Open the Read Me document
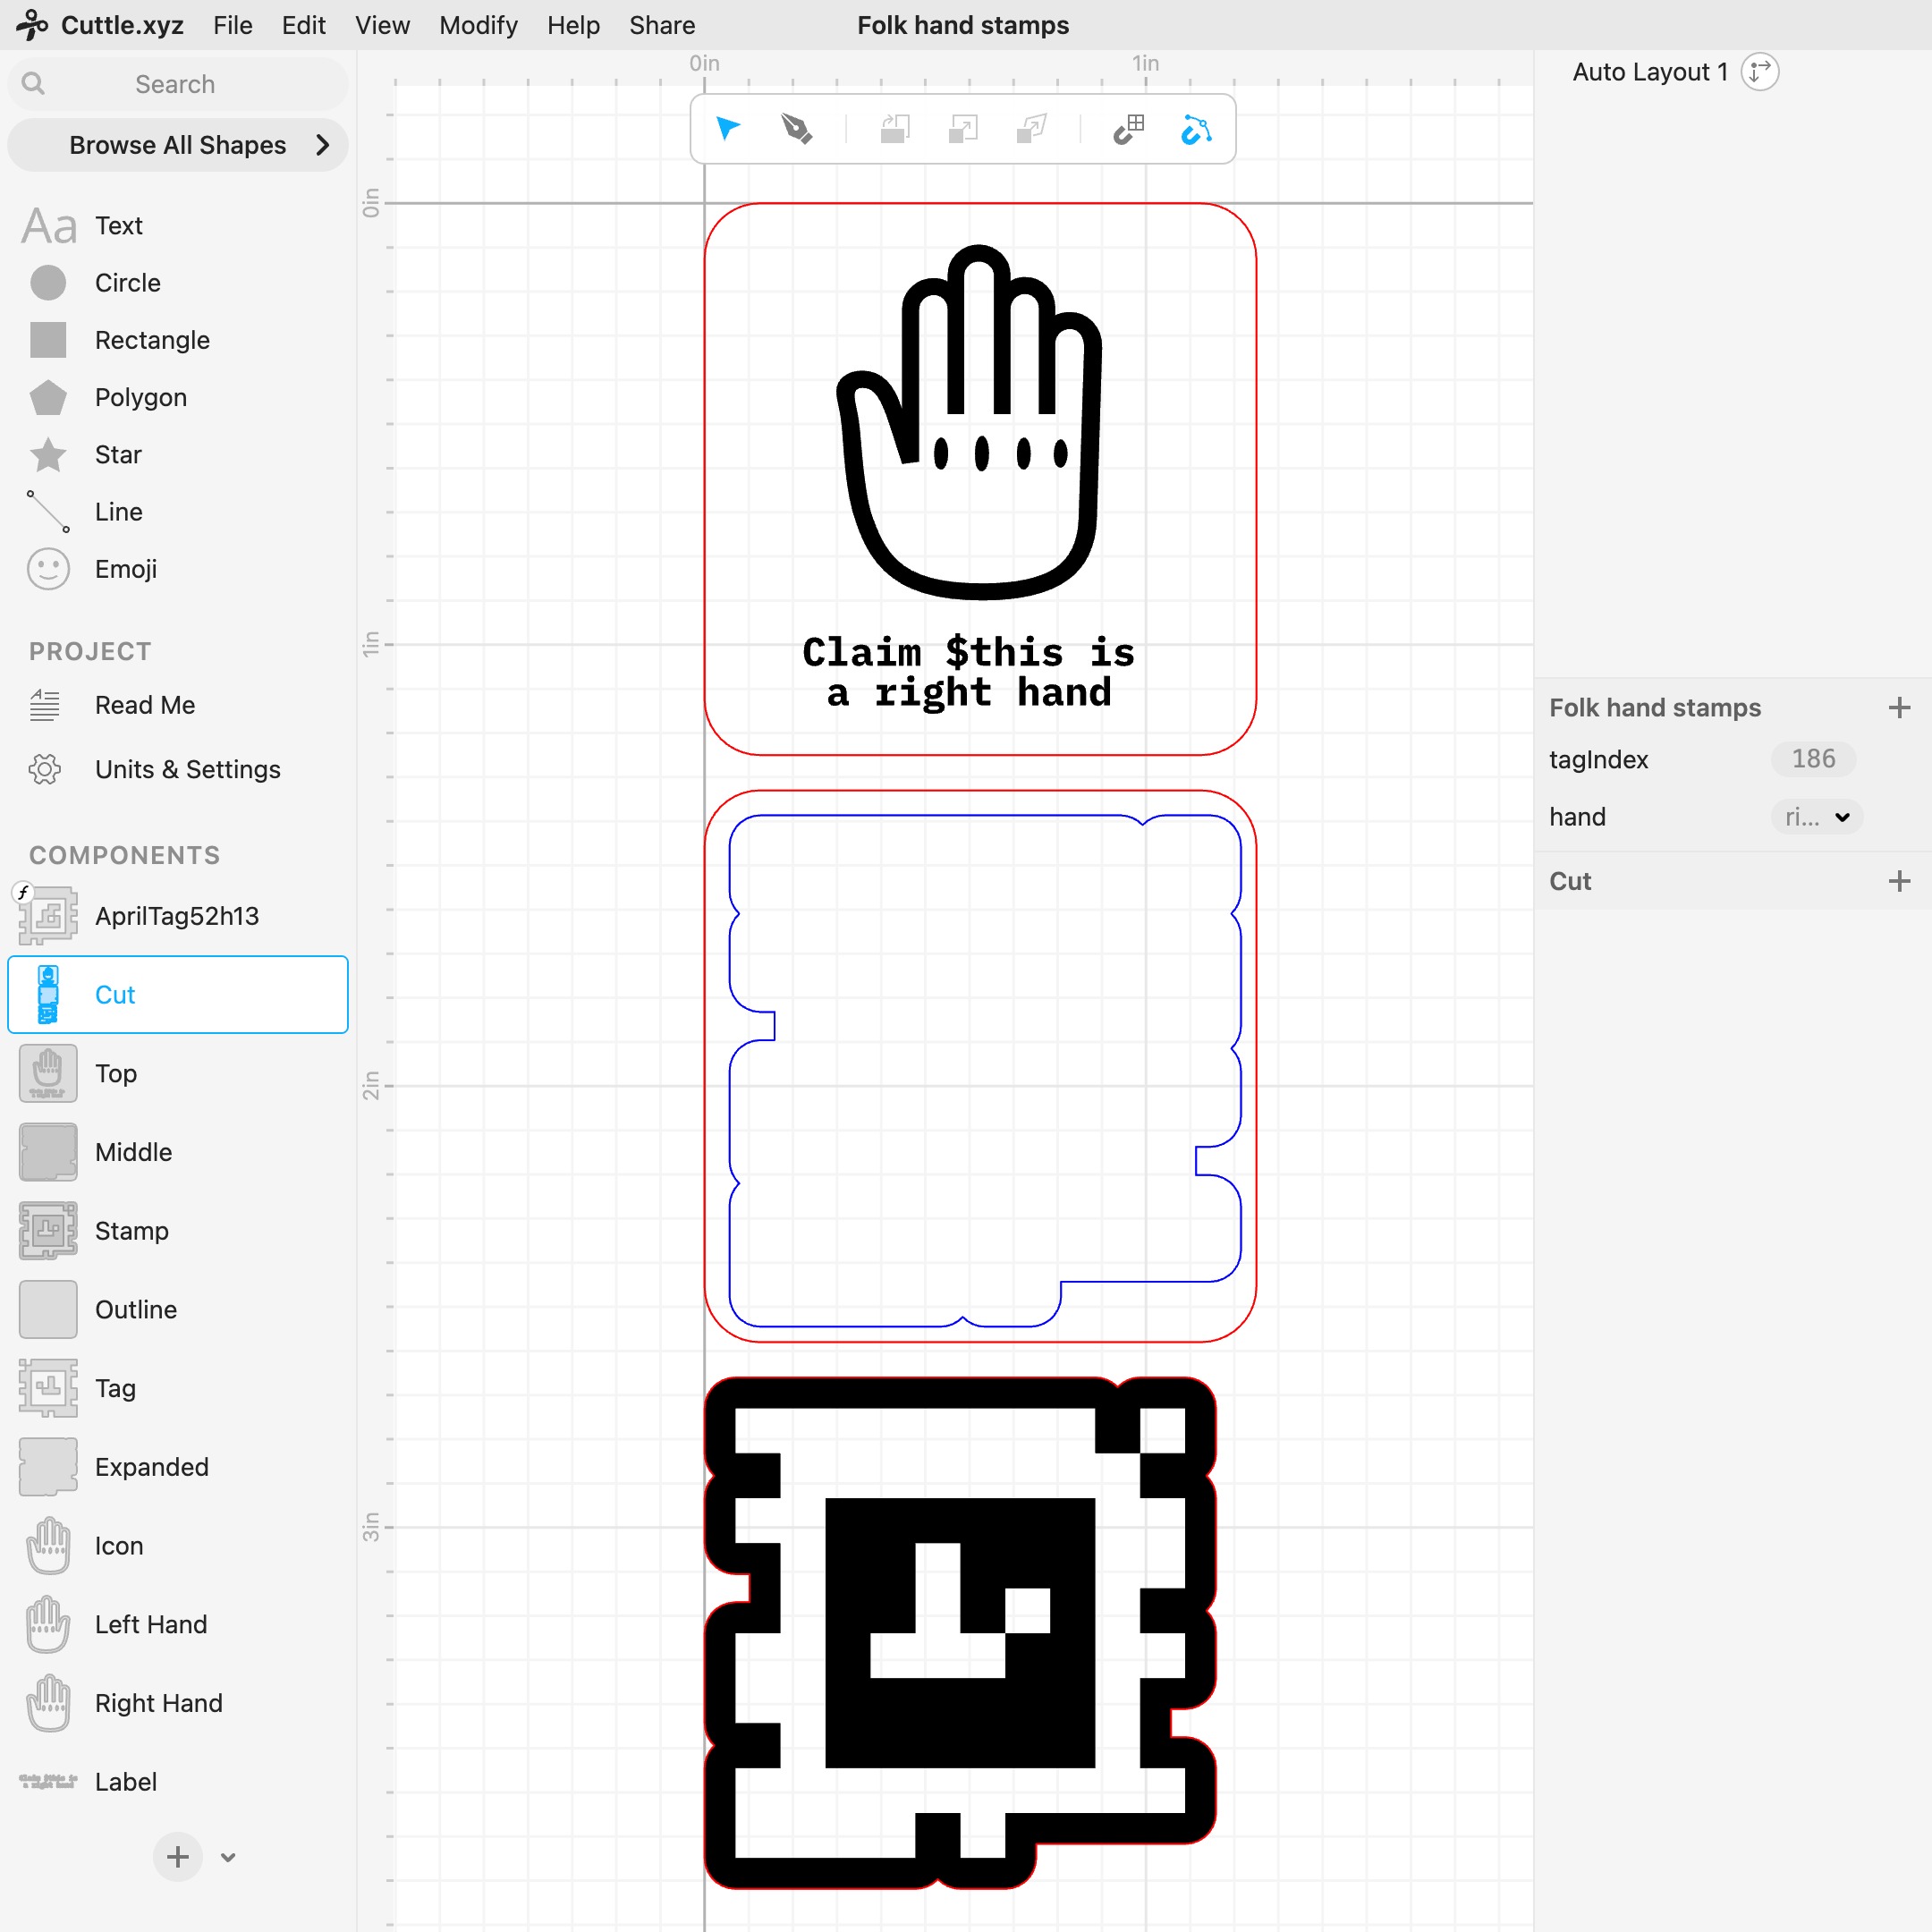Viewport: 1932px width, 1932px height. 112,705
